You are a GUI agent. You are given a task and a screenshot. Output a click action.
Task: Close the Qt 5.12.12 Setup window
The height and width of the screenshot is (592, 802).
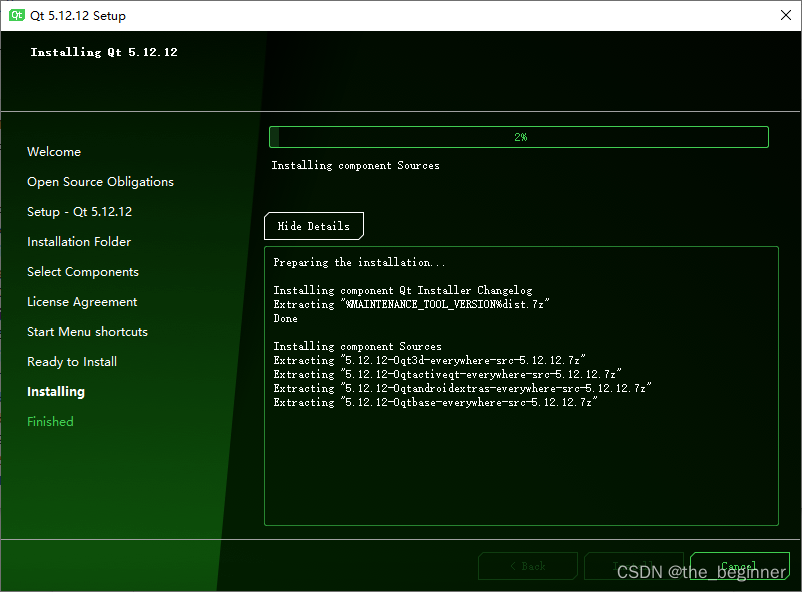click(x=786, y=15)
